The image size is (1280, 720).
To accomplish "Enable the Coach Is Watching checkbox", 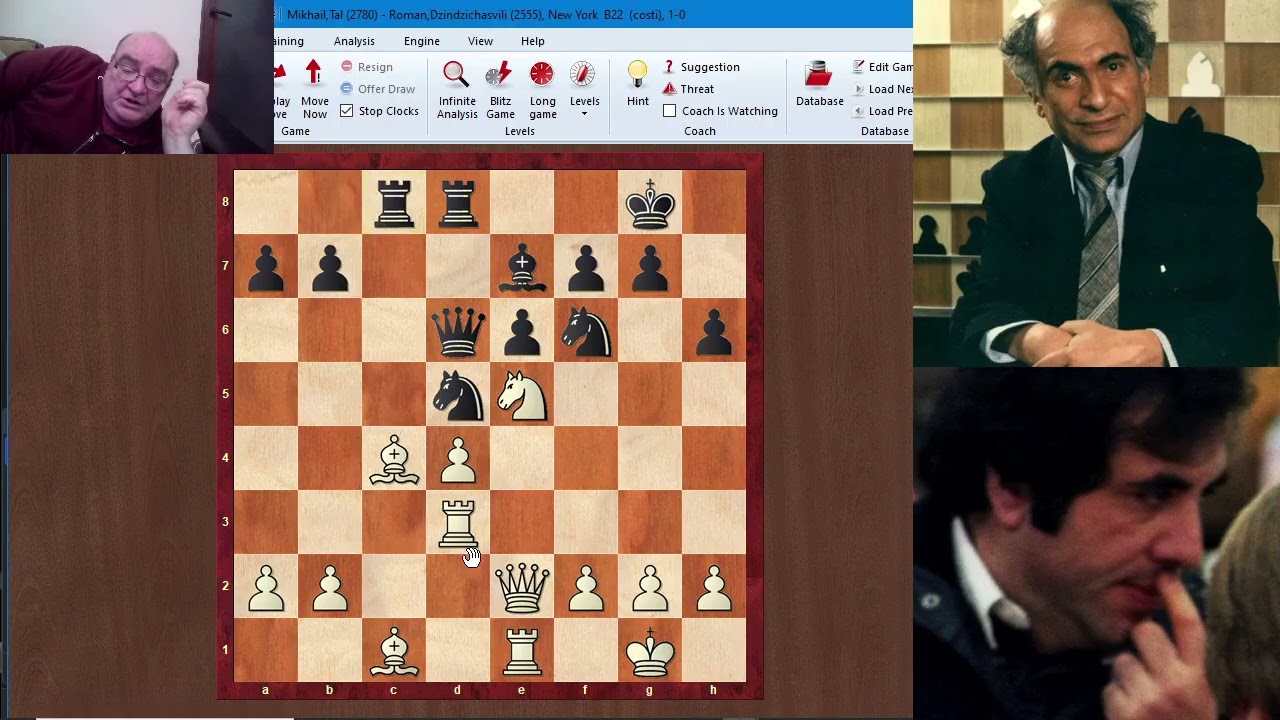I will 669,111.
